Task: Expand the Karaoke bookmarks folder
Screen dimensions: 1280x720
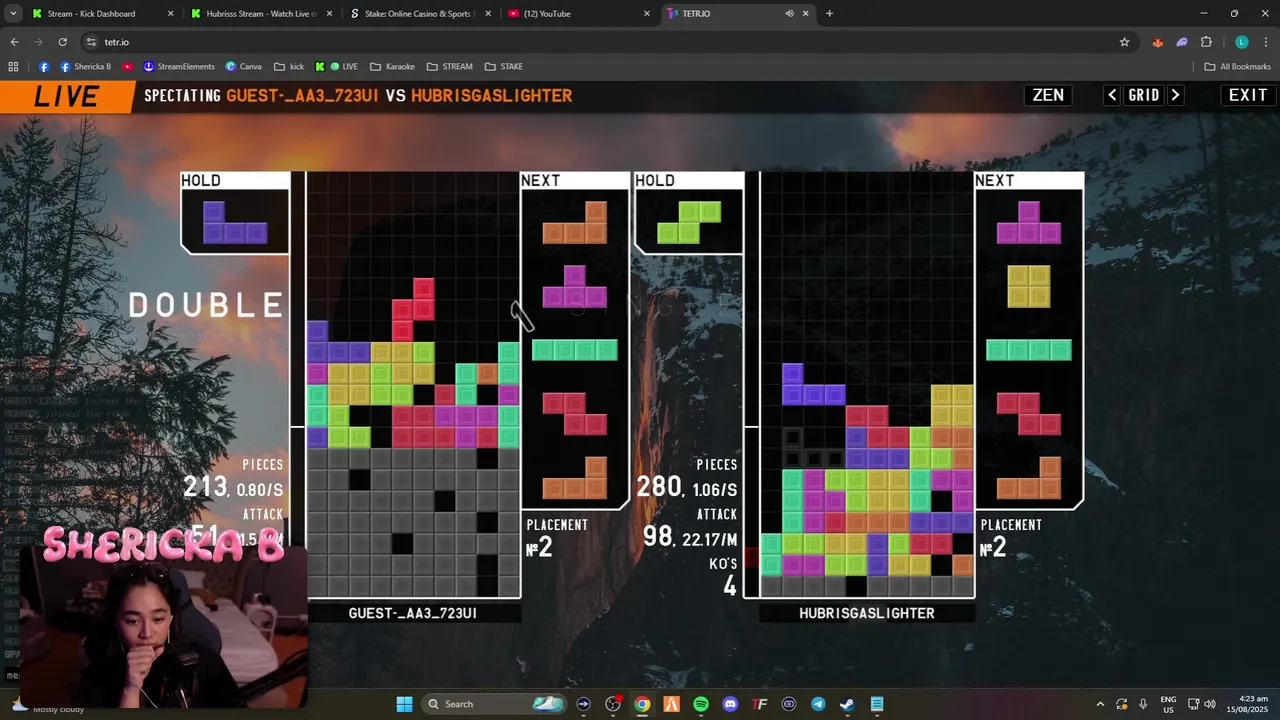Action: [x=392, y=67]
